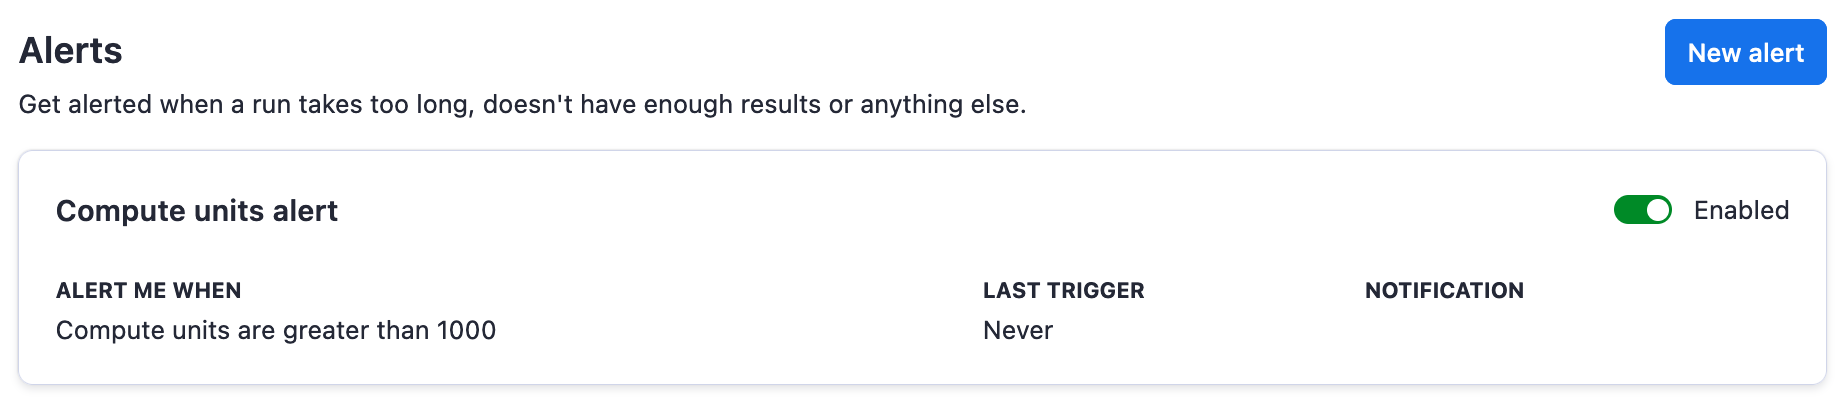The height and width of the screenshot is (400, 1840).
Task: Click the NOTIFICATION column label
Action: tap(1444, 291)
